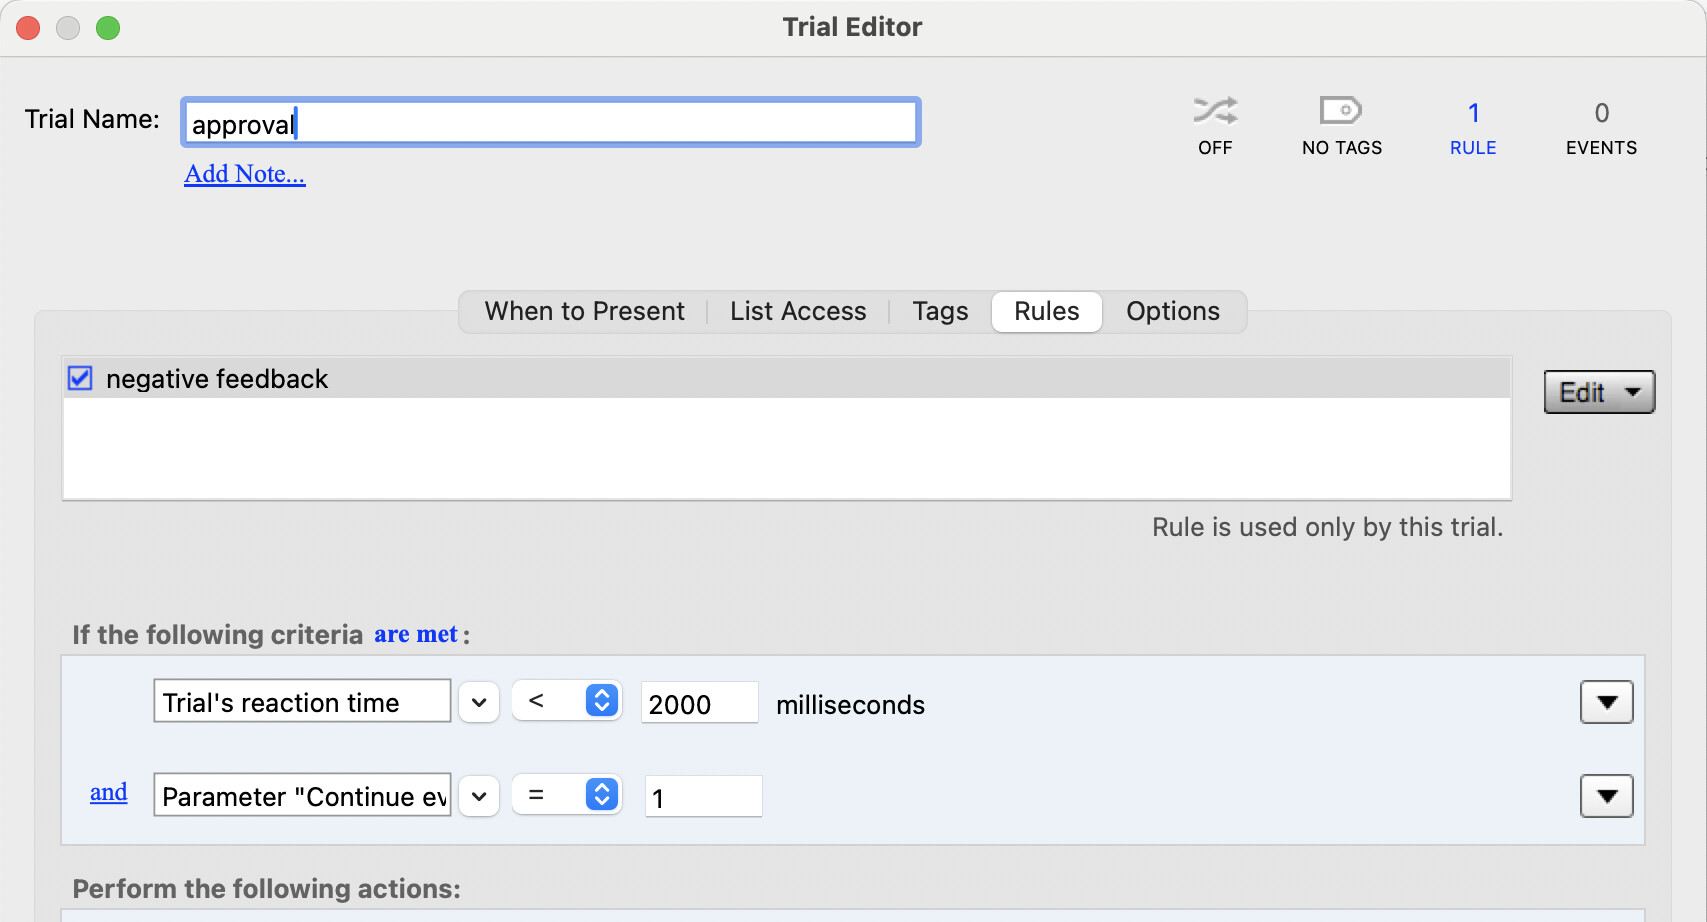Open the Edit pull-down button
Screen dimensions: 1707x922
point(1599,392)
